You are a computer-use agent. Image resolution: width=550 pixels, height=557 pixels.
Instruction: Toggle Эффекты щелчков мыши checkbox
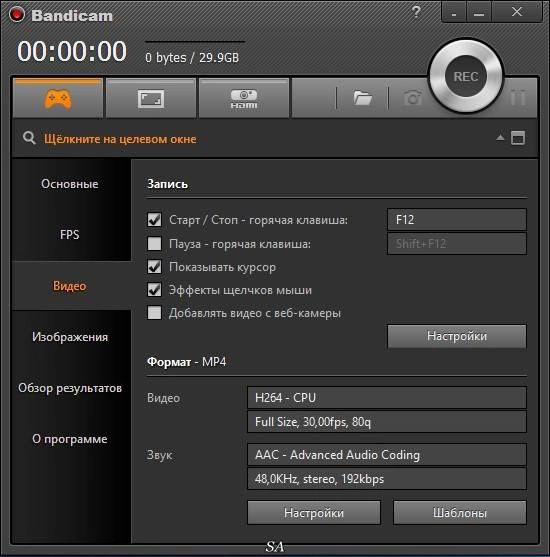tap(154, 290)
